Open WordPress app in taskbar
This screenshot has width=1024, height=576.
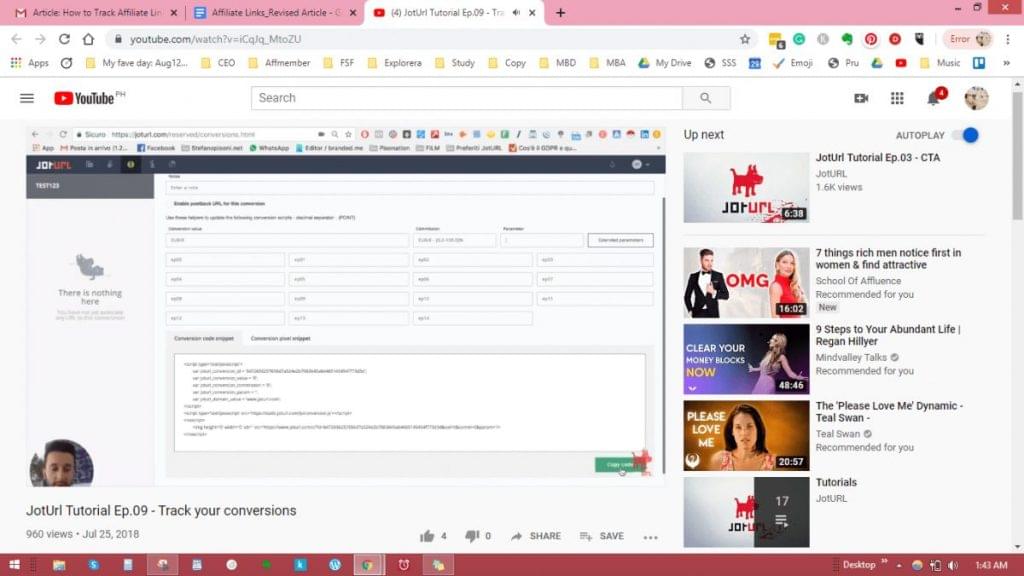tap(335, 565)
